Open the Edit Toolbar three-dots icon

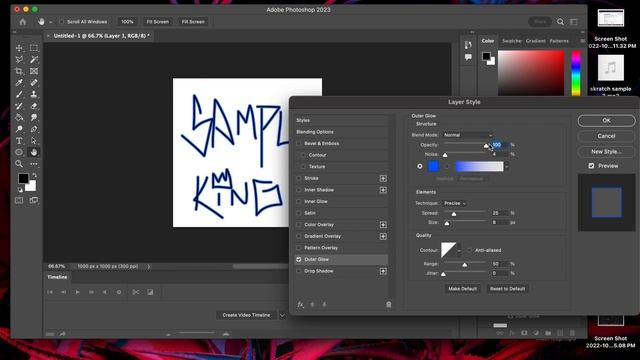click(x=34, y=164)
